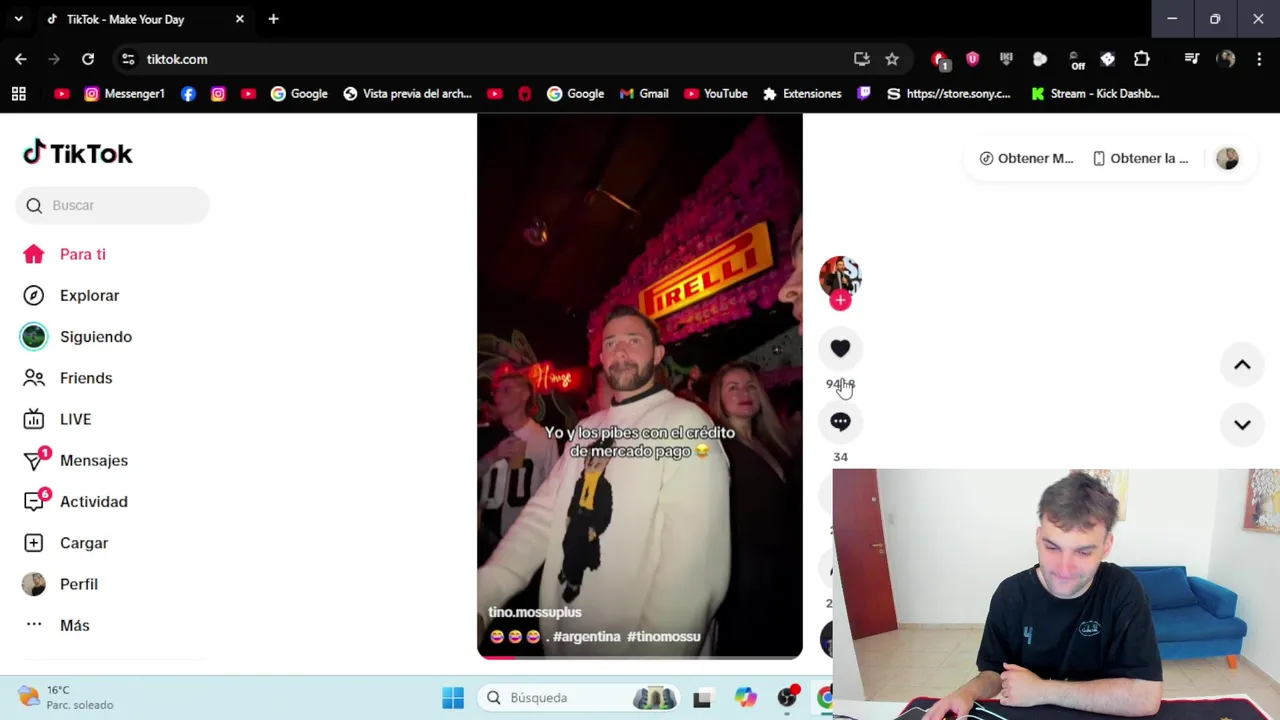Open Stream - Kick Dashb... bookmark
The image size is (1280, 720).
(1095, 94)
